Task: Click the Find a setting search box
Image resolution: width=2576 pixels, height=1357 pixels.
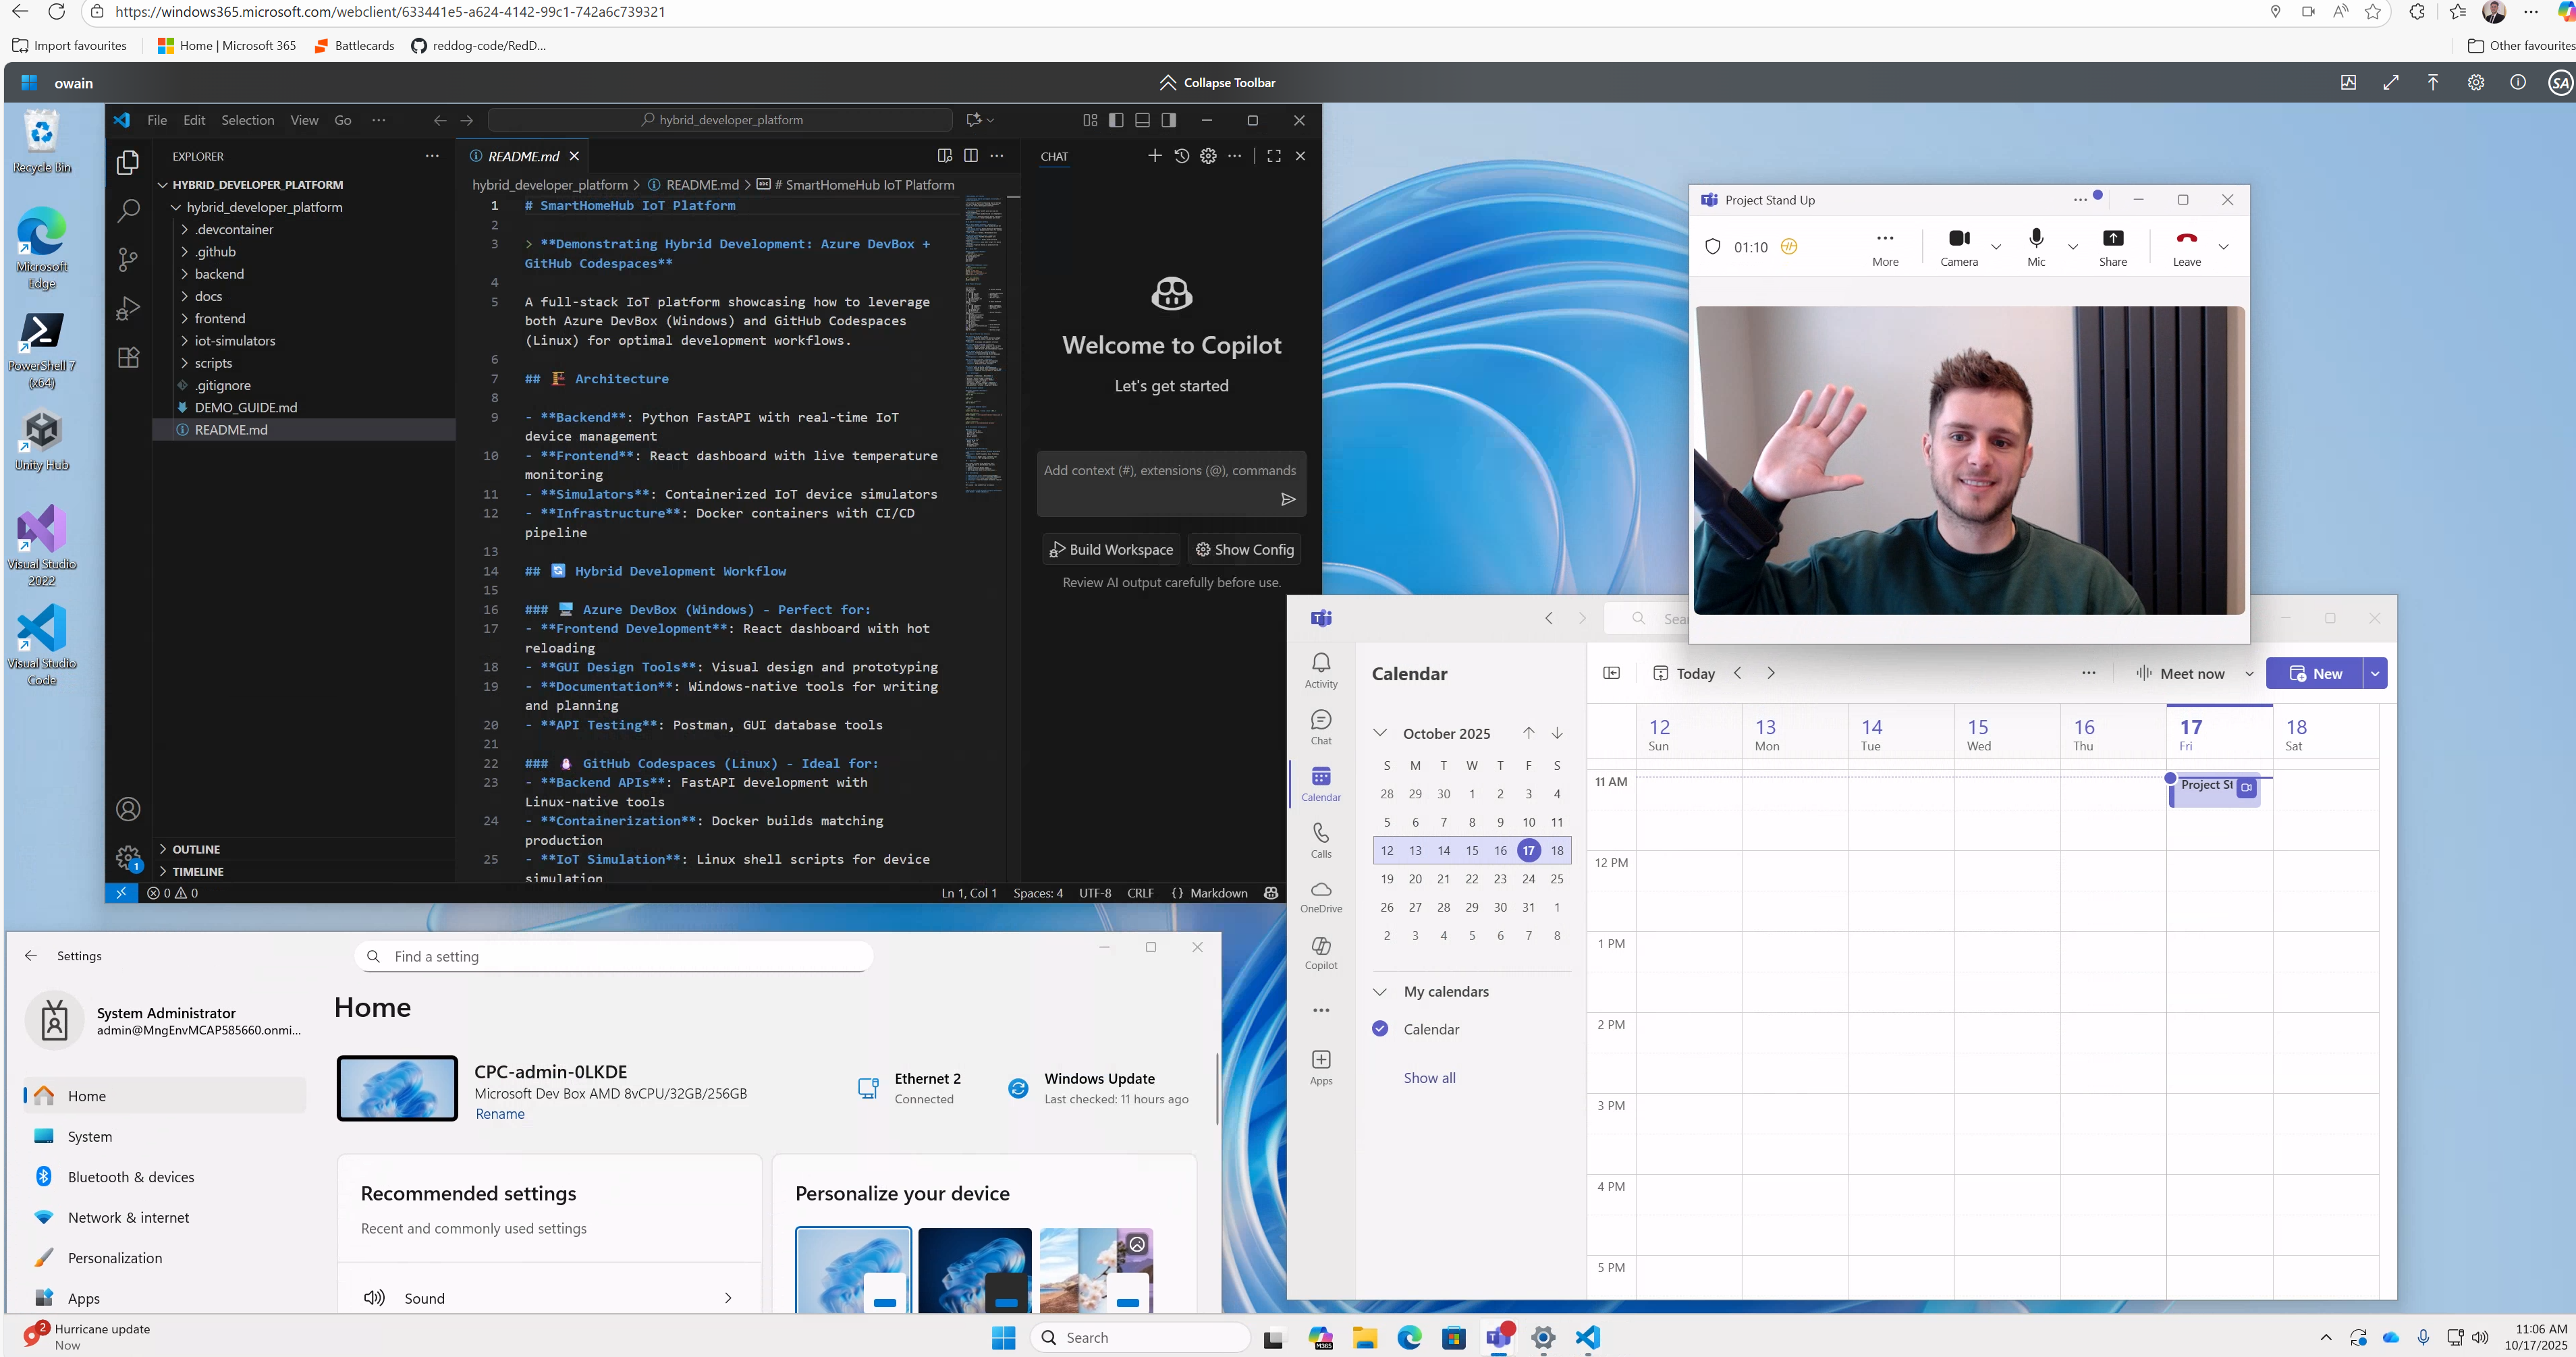Action: 613,956
